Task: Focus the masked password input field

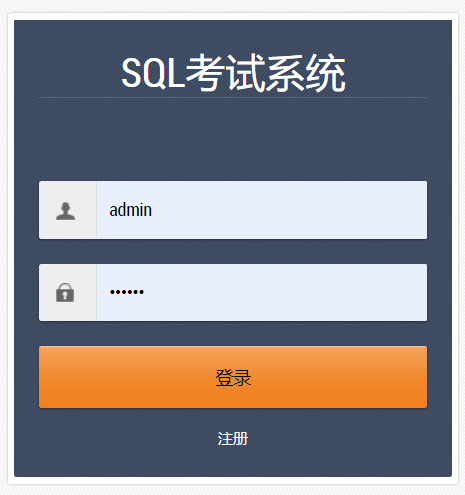Action: 262,293
